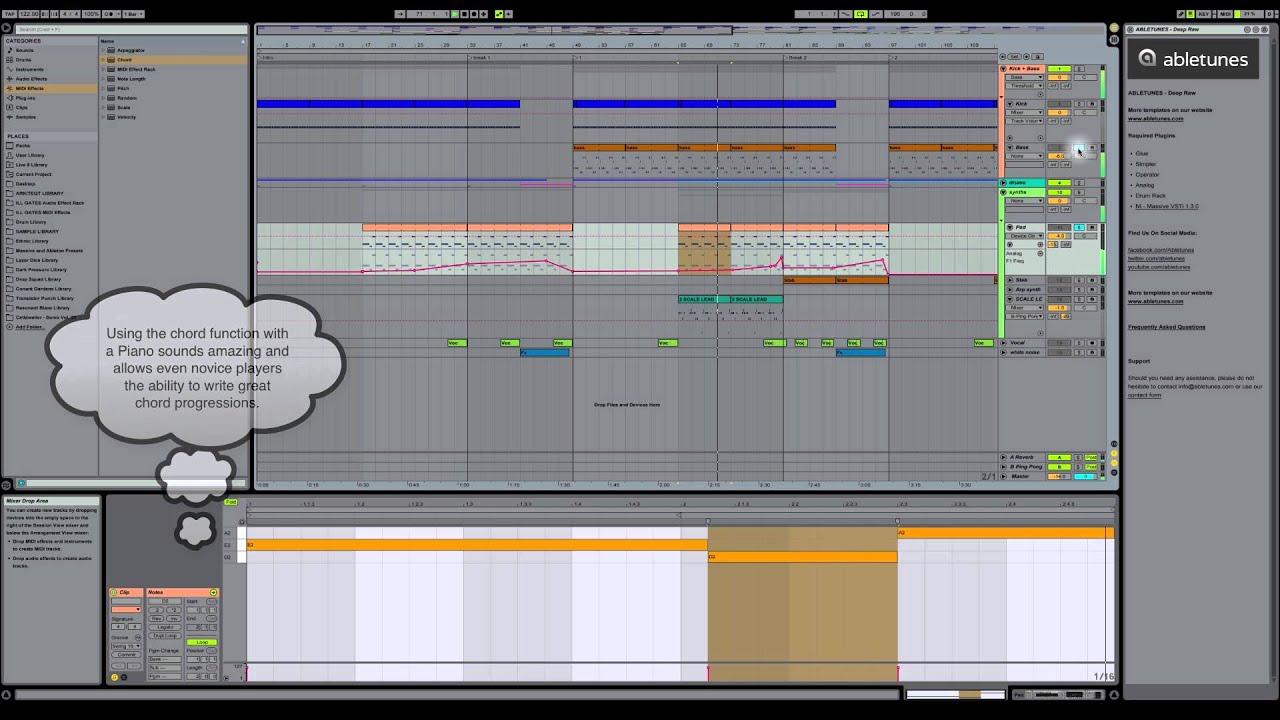1280x720 pixels.
Task: Click the transport Stop button
Action: pos(464,14)
